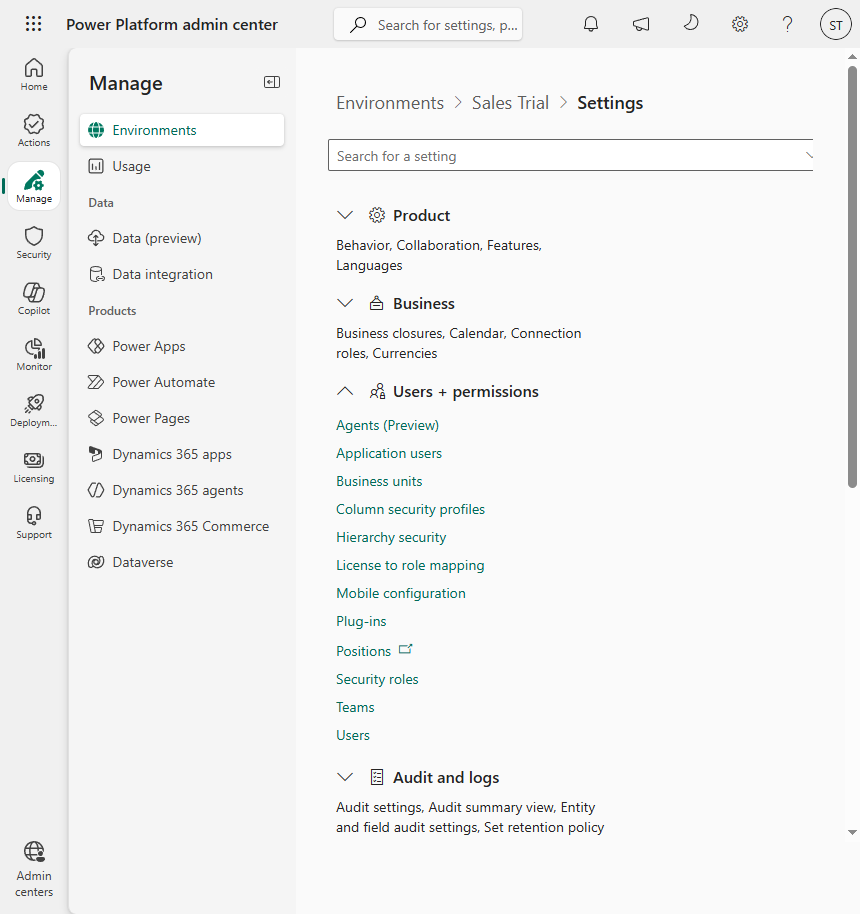860x914 pixels.
Task: Focus the Search for a setting field
Action: pyautogui.click(x=570, y=155)
